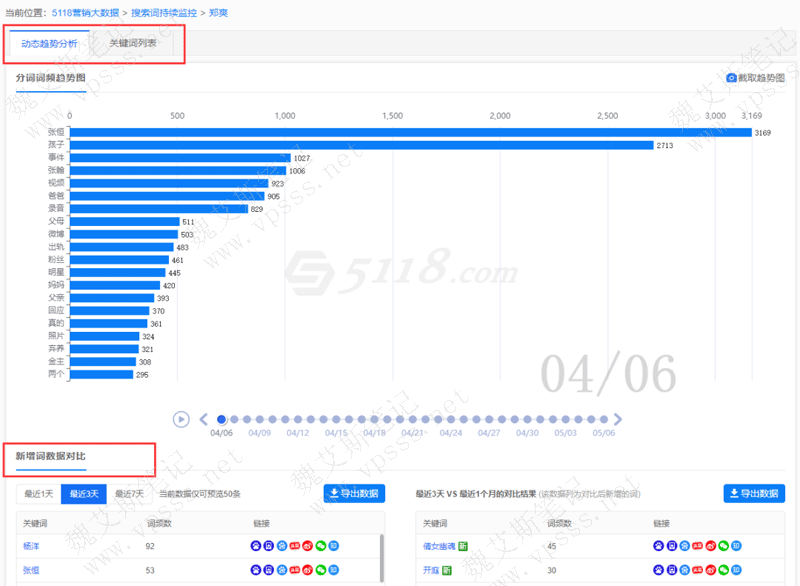Click 导出数据 button above the right comparison table

pyautogui.click(x=754, y=493)
